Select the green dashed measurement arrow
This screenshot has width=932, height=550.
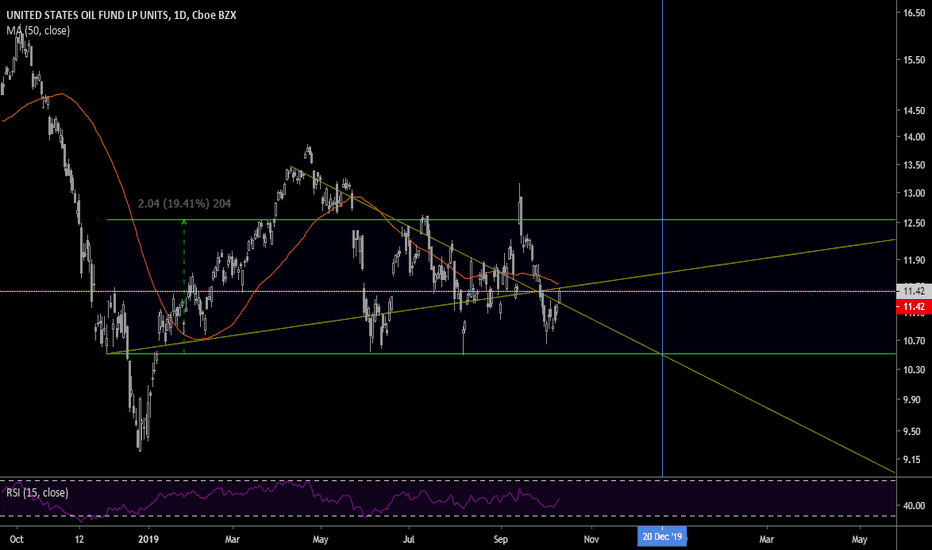click(x=184, y=287)
